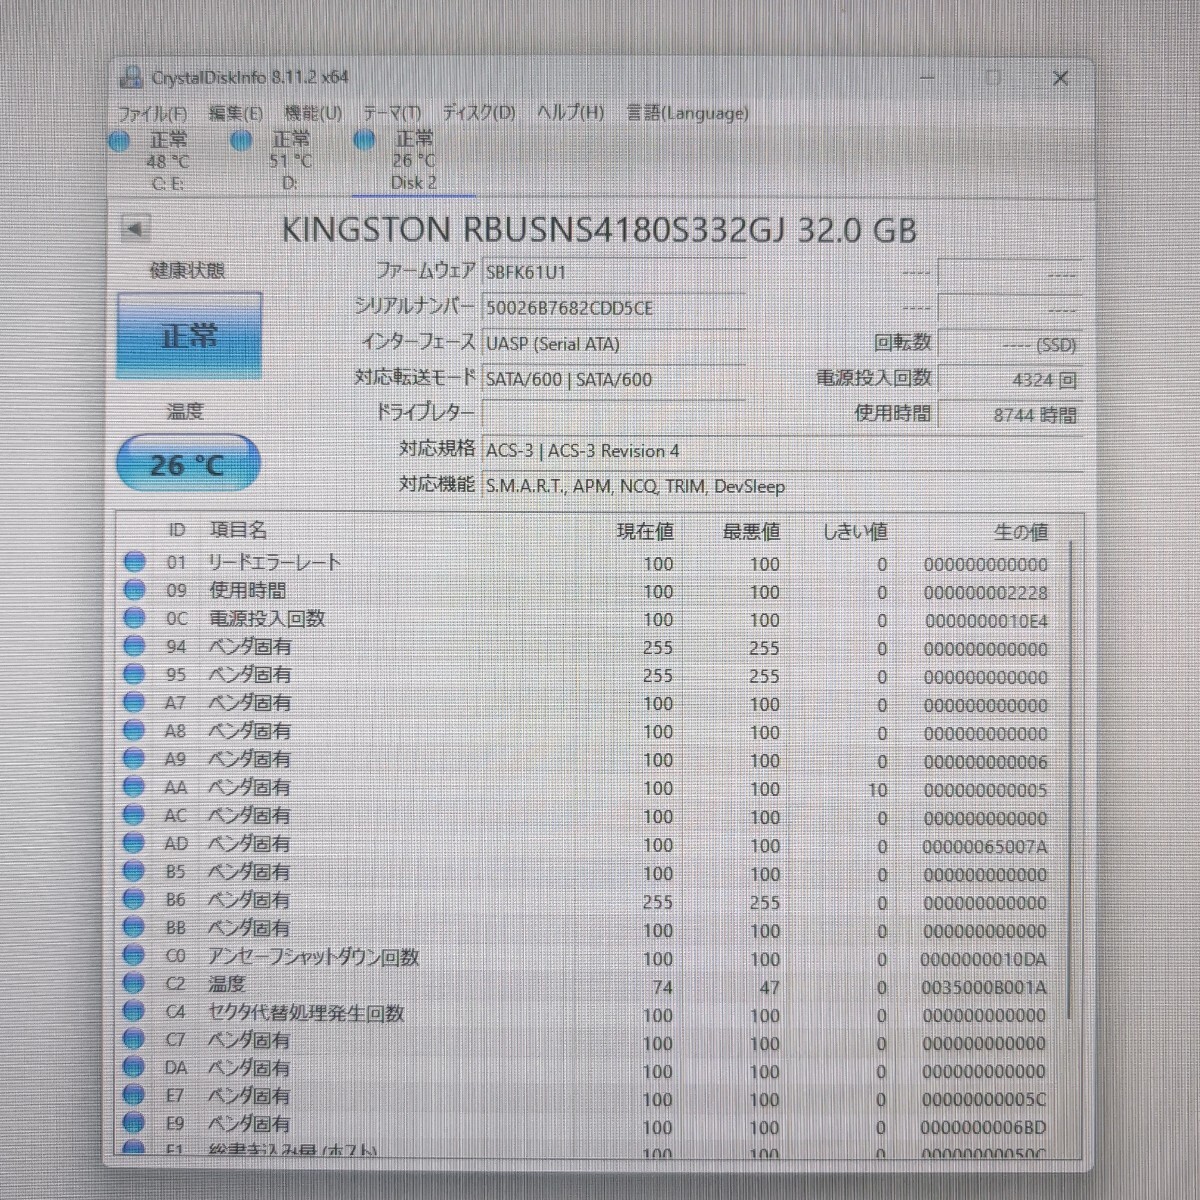This screenshot has height=1200, width=1200.
Task: Select the C: E: disk status circle
Action: pyautogui.click(x=119, y=141)
